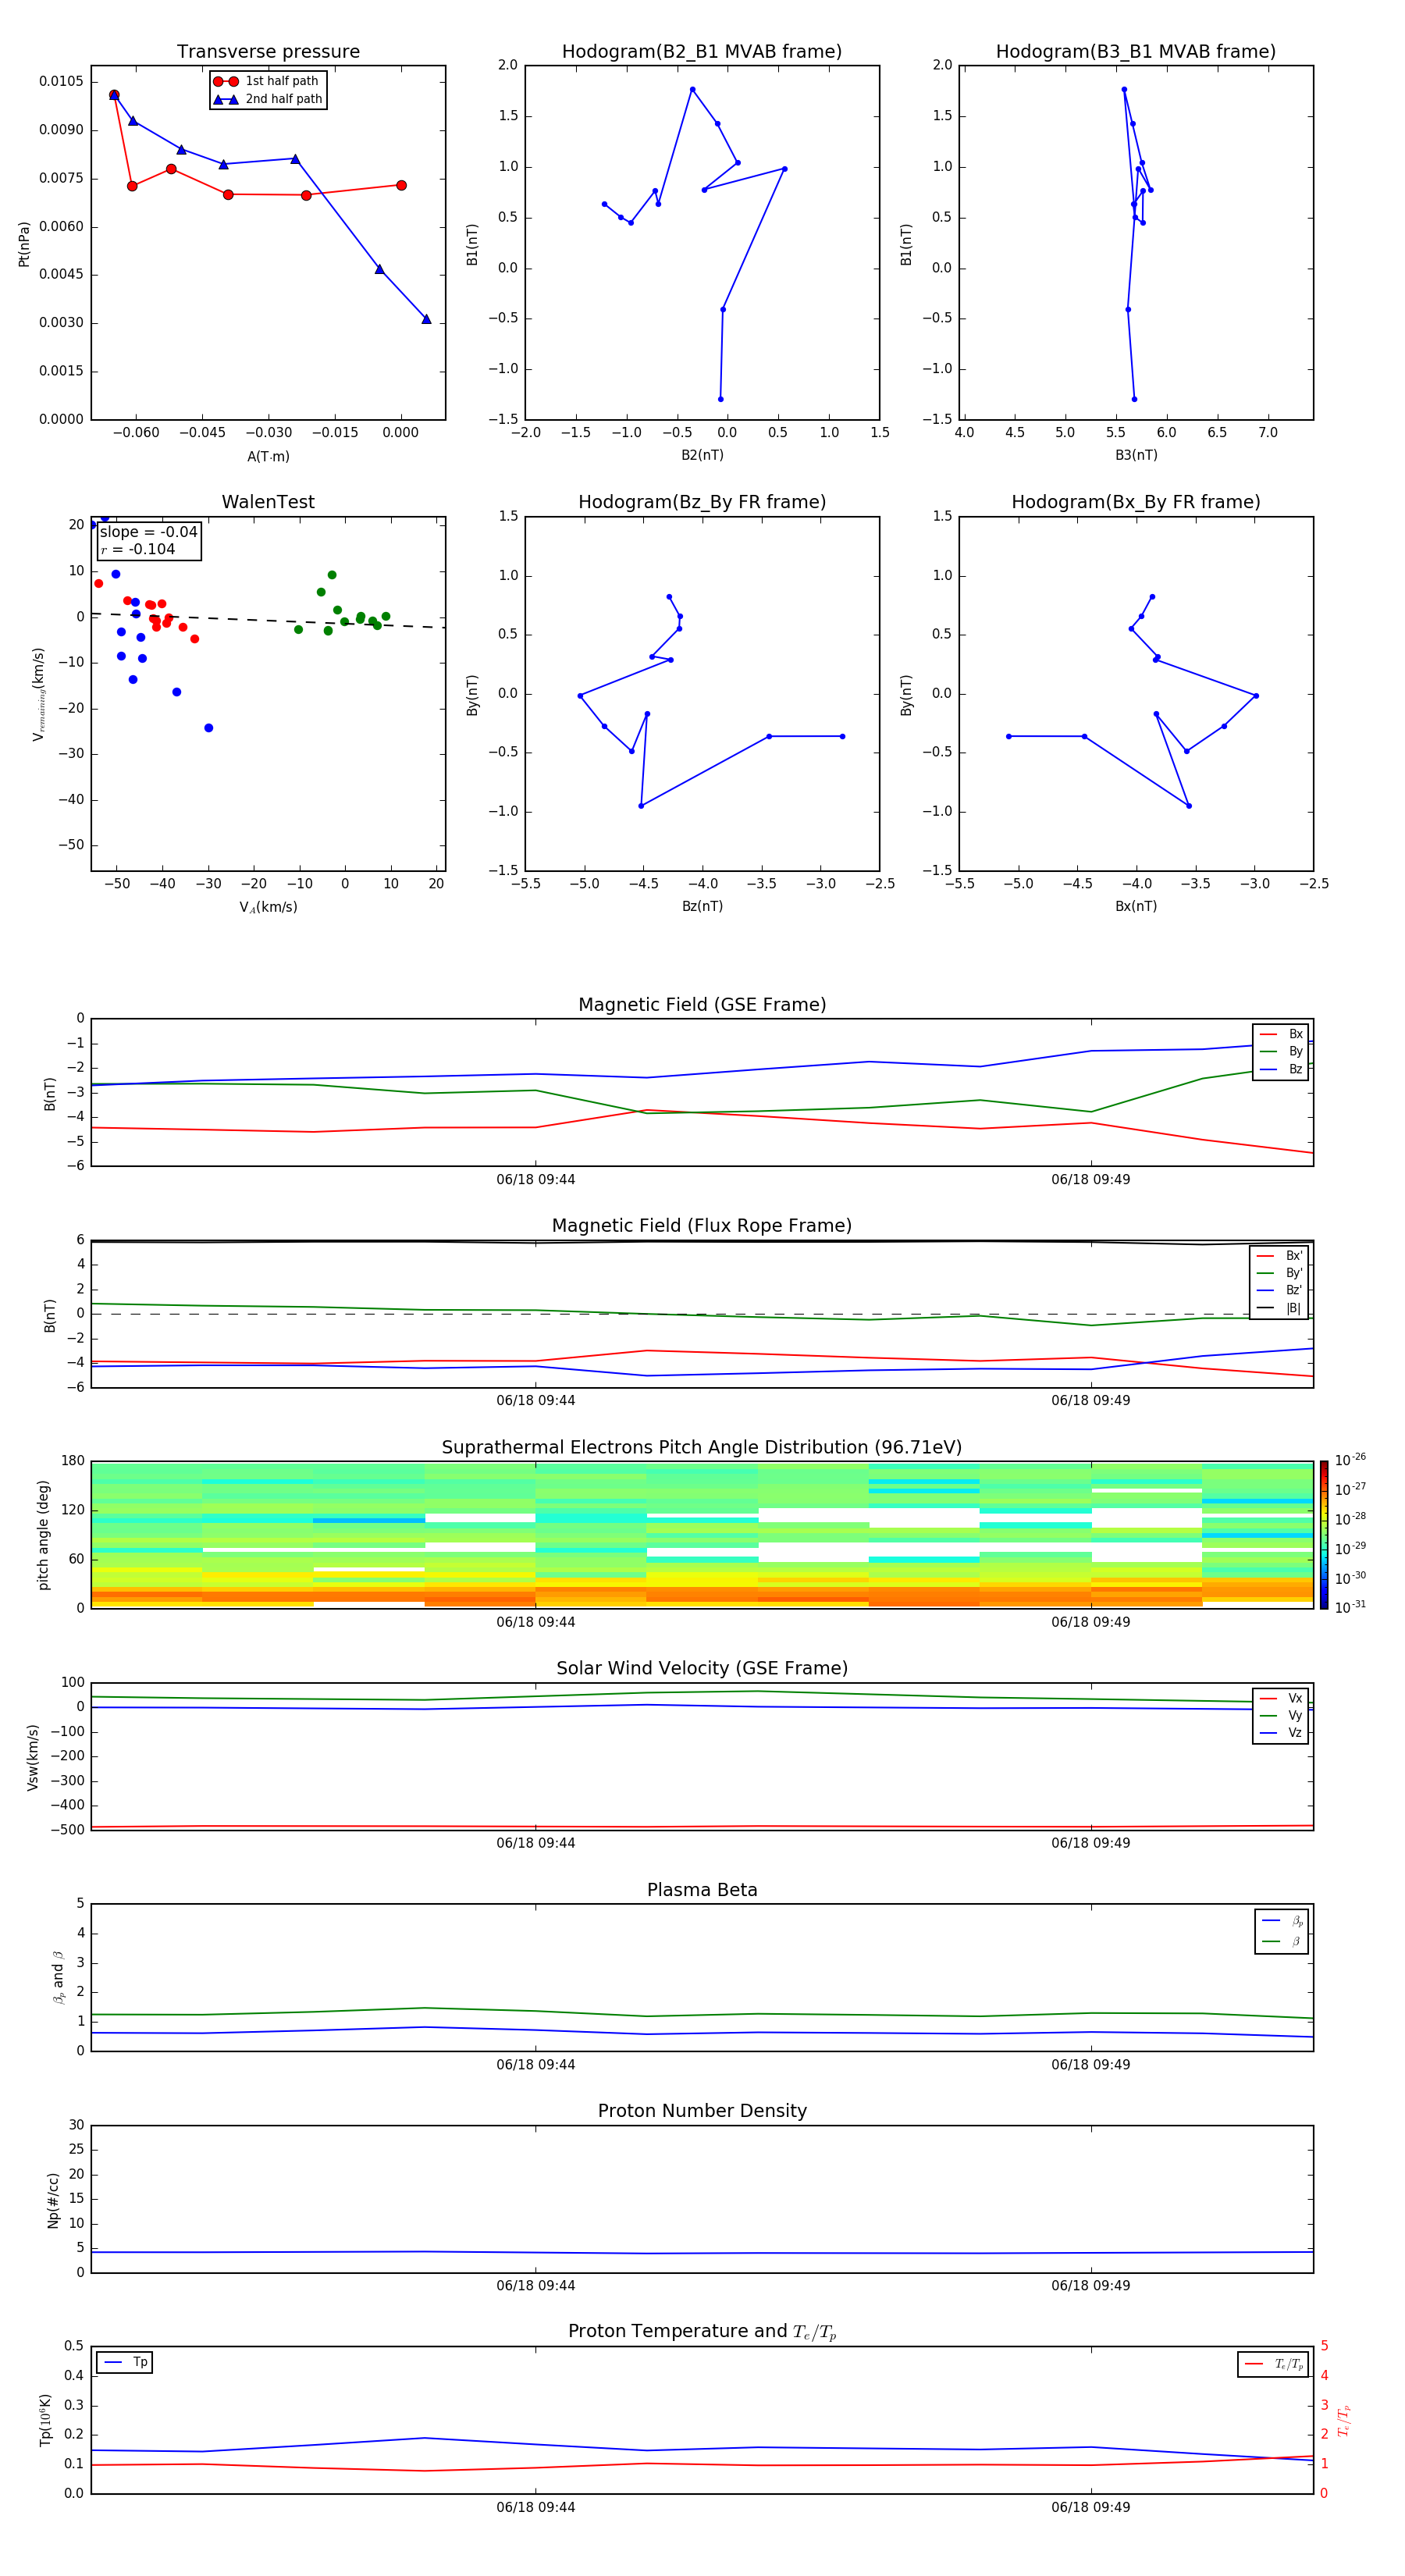Click the pitch angle color bar
The width and height of the screenshot is (1405, 2576).
click(1324, 1535)
